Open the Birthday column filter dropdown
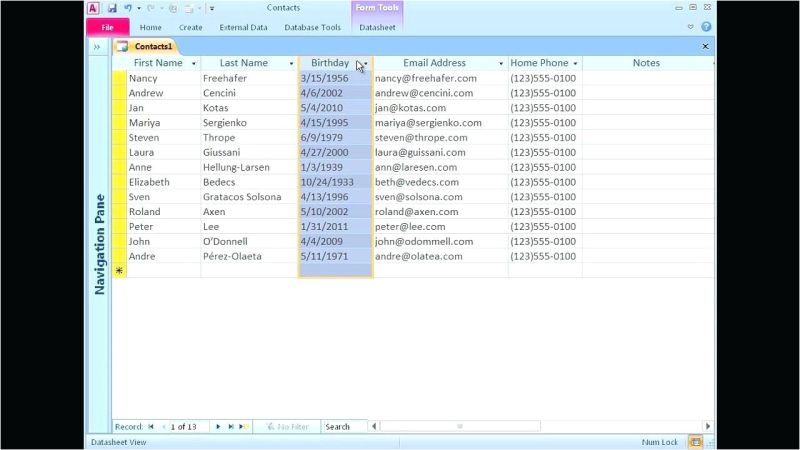The width and height of the screenshot is (800, 450). pyautogui.click(x=366, y=63)
